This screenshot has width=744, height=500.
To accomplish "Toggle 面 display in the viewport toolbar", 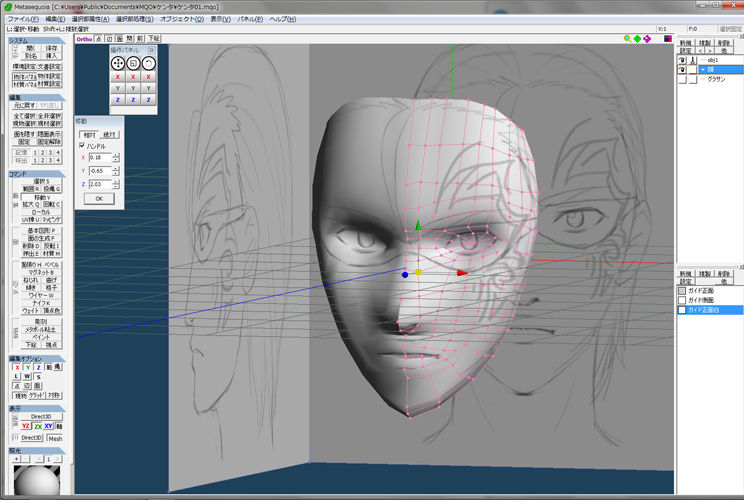I will coord(120,39).
